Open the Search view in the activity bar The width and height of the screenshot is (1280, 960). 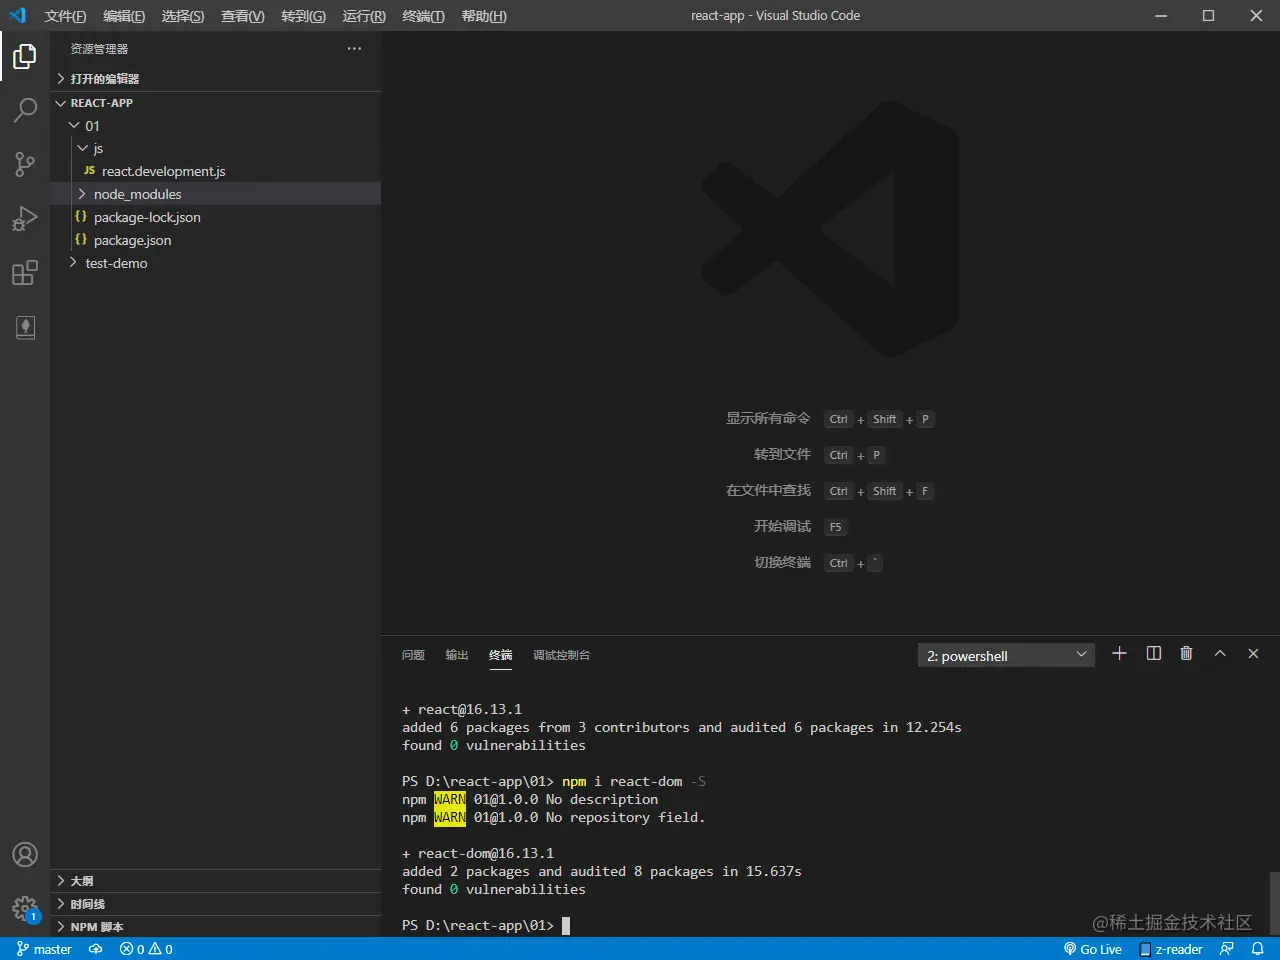(x=25, y=110)
